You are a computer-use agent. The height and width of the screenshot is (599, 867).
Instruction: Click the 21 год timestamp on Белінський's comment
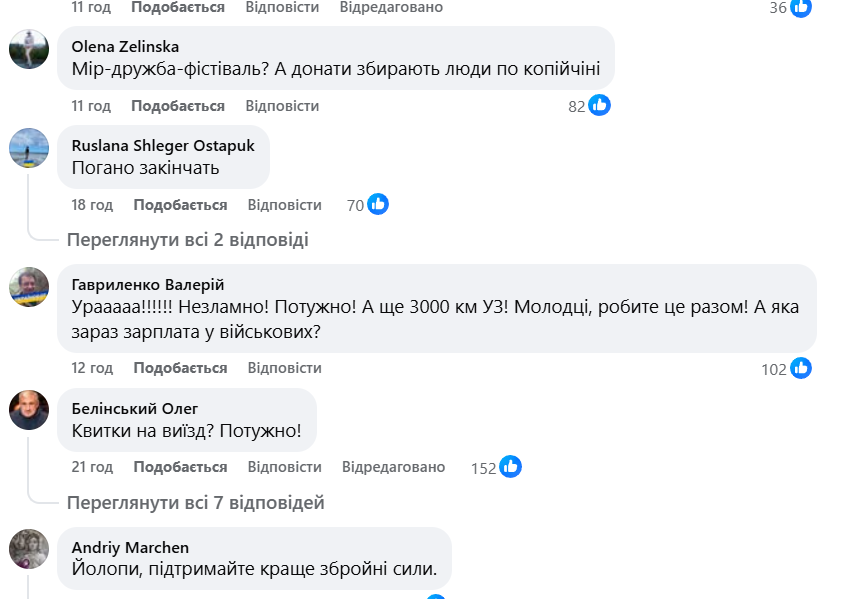92,467
